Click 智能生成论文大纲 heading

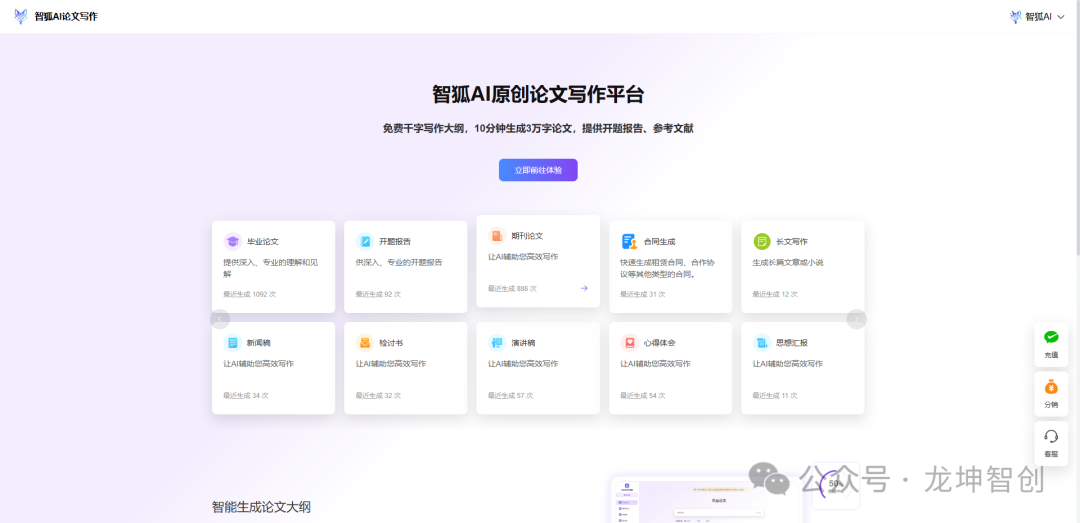tap(261, 507)
